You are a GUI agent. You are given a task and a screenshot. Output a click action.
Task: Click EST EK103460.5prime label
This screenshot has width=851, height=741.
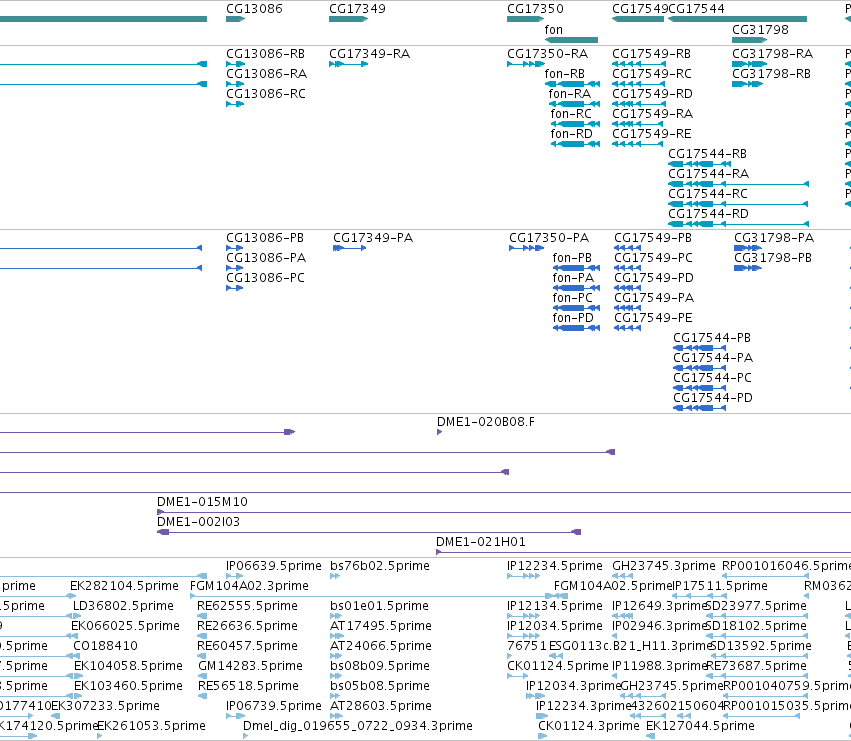coord(128,686)
